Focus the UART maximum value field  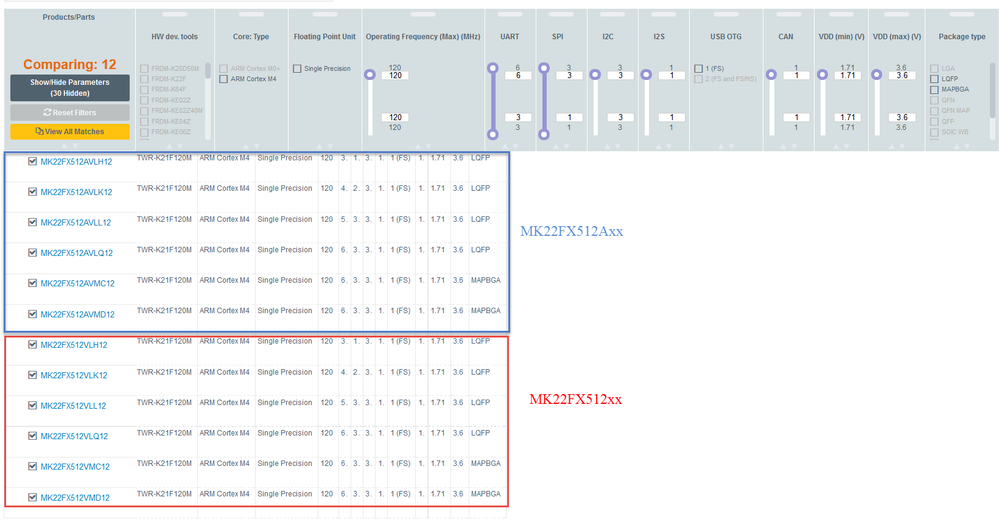coord(518,76)
